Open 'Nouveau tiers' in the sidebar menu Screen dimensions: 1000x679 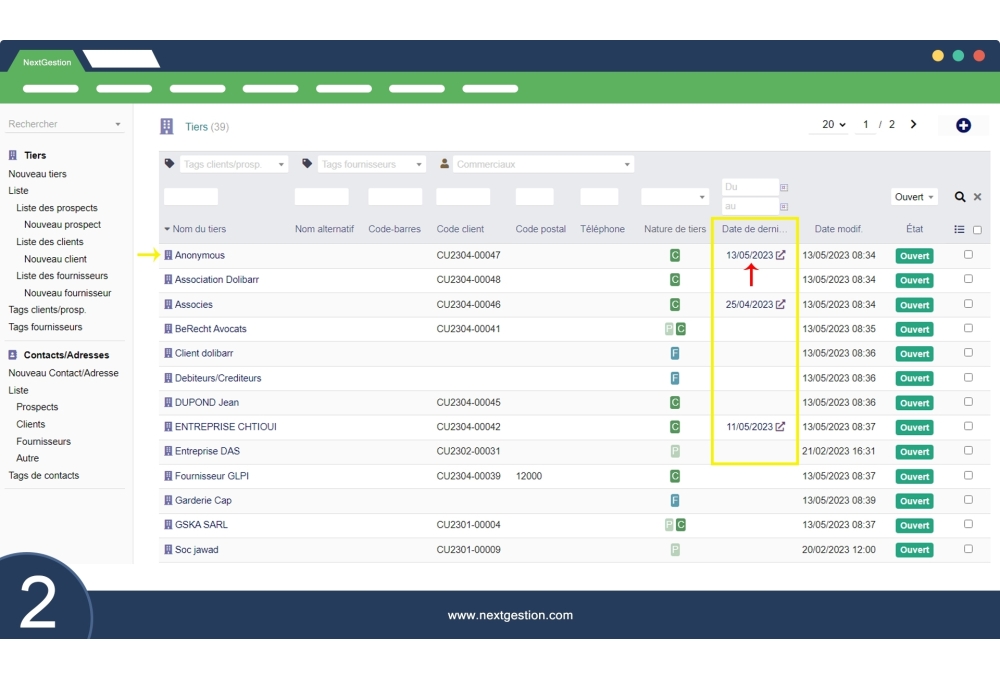point(38,174)
